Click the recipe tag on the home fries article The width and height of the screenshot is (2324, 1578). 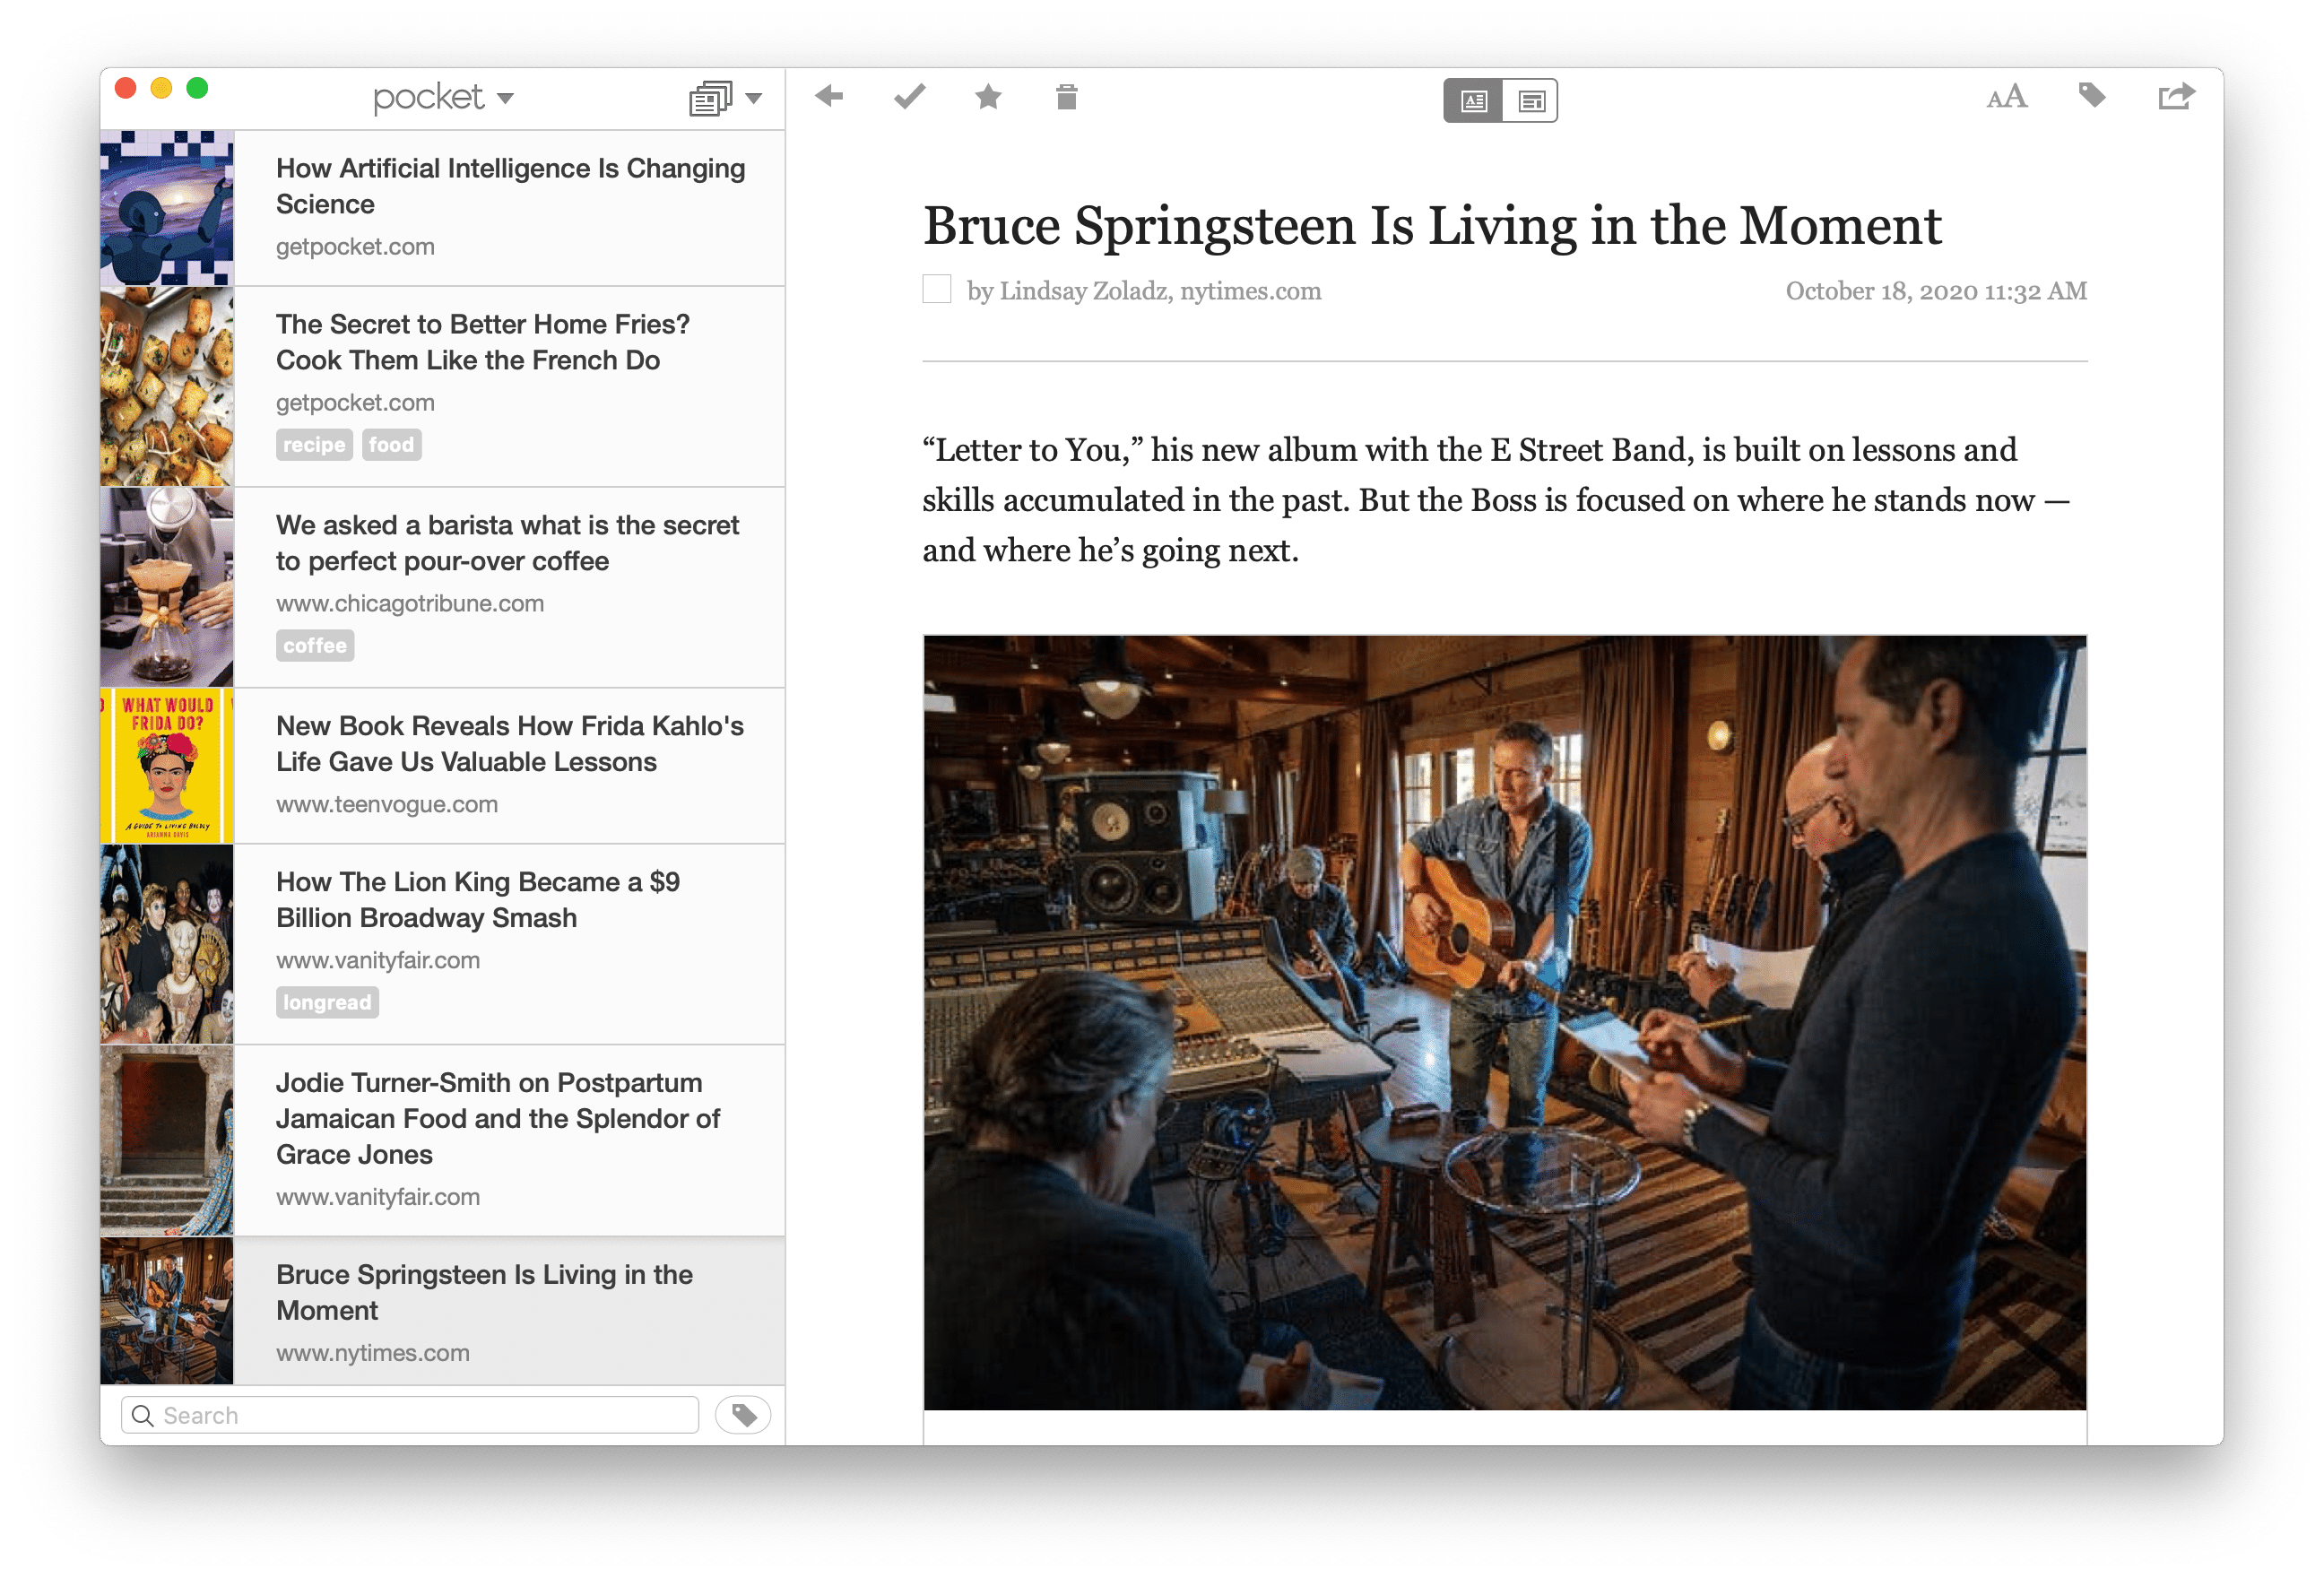314,444
